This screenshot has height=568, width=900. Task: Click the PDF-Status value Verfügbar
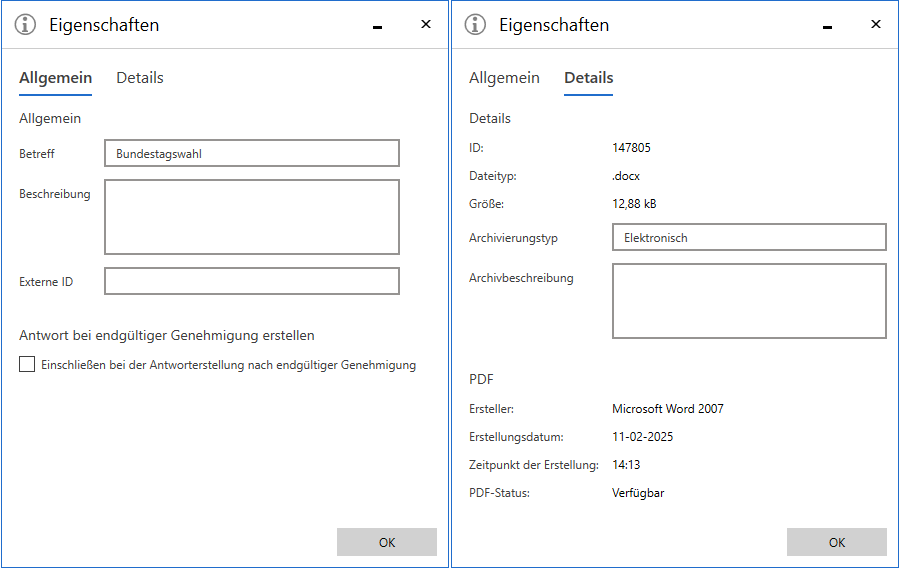click(638, 493)
